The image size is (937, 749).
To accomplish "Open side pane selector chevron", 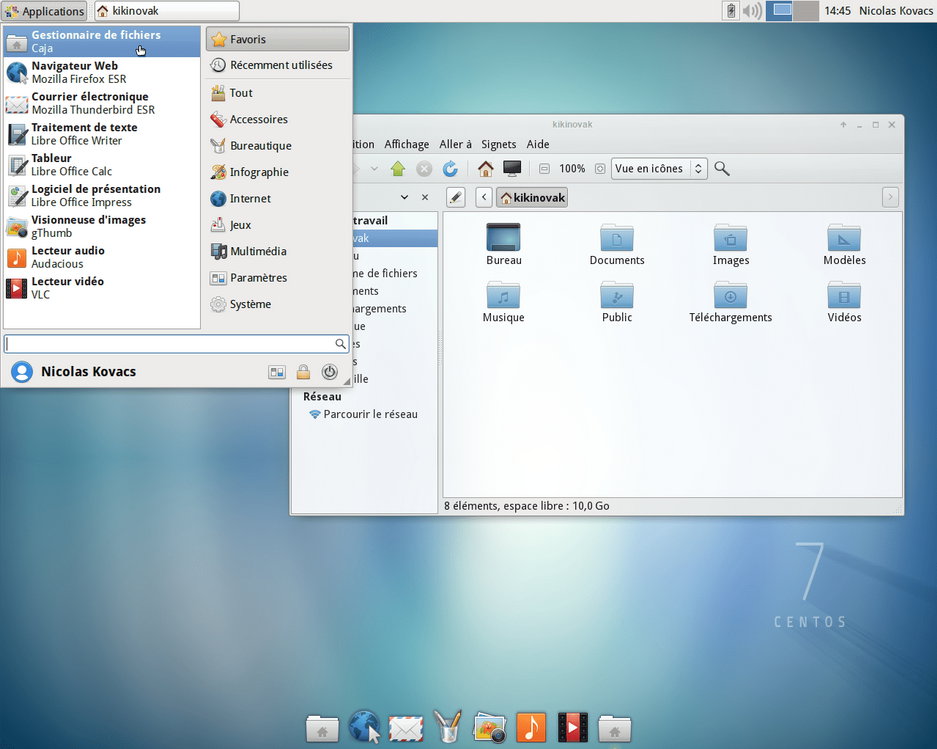I will click(405, 197).
